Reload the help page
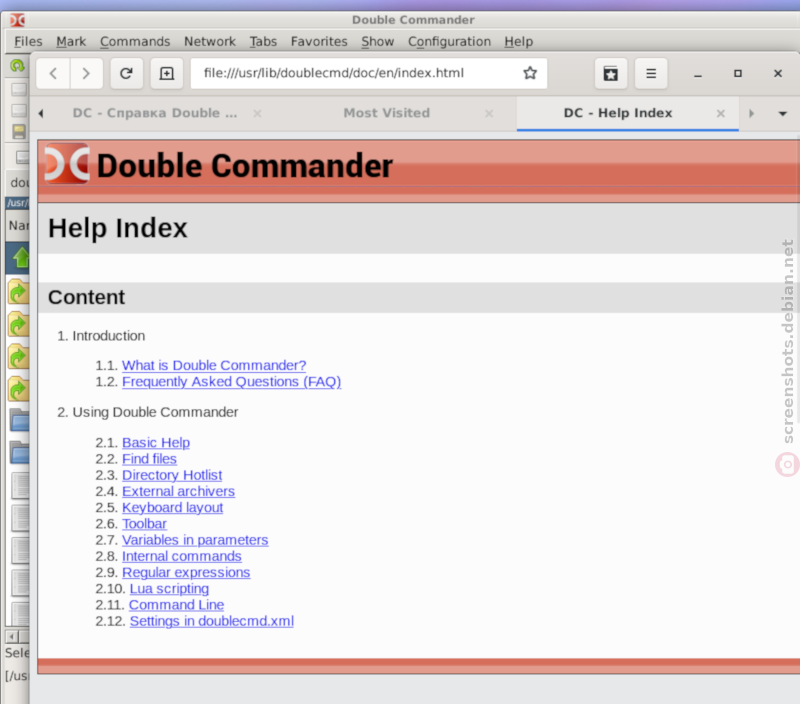The image size is (800, 704). 127,73
